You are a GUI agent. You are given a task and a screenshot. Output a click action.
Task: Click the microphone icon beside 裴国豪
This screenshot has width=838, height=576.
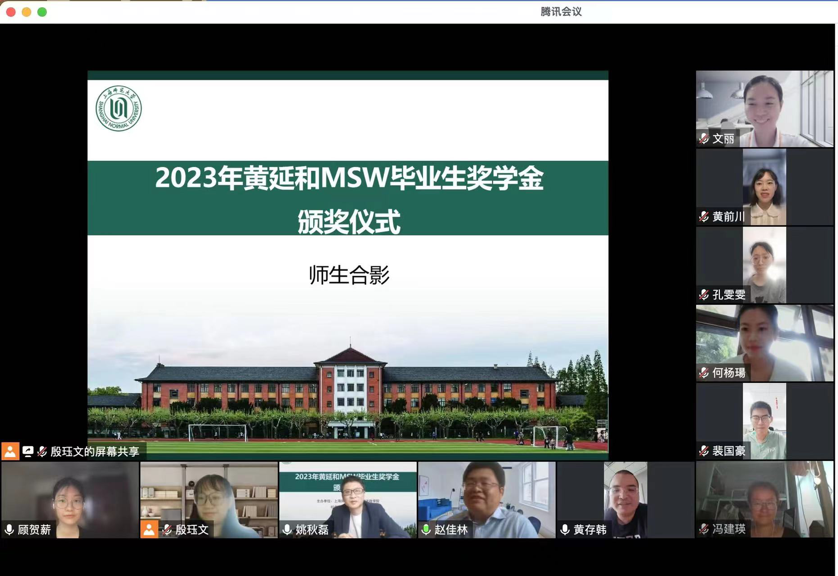point(704,451)
